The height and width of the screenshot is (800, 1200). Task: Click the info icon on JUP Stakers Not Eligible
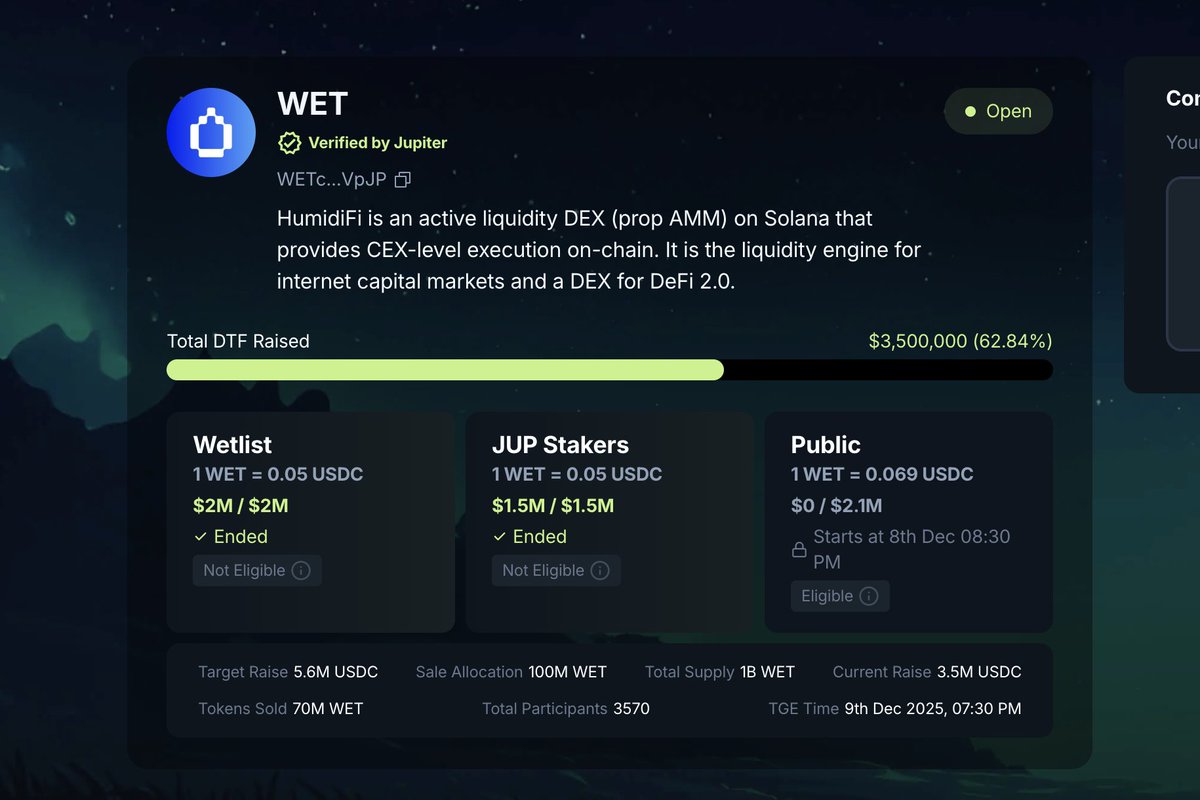(x=600, y=571)
